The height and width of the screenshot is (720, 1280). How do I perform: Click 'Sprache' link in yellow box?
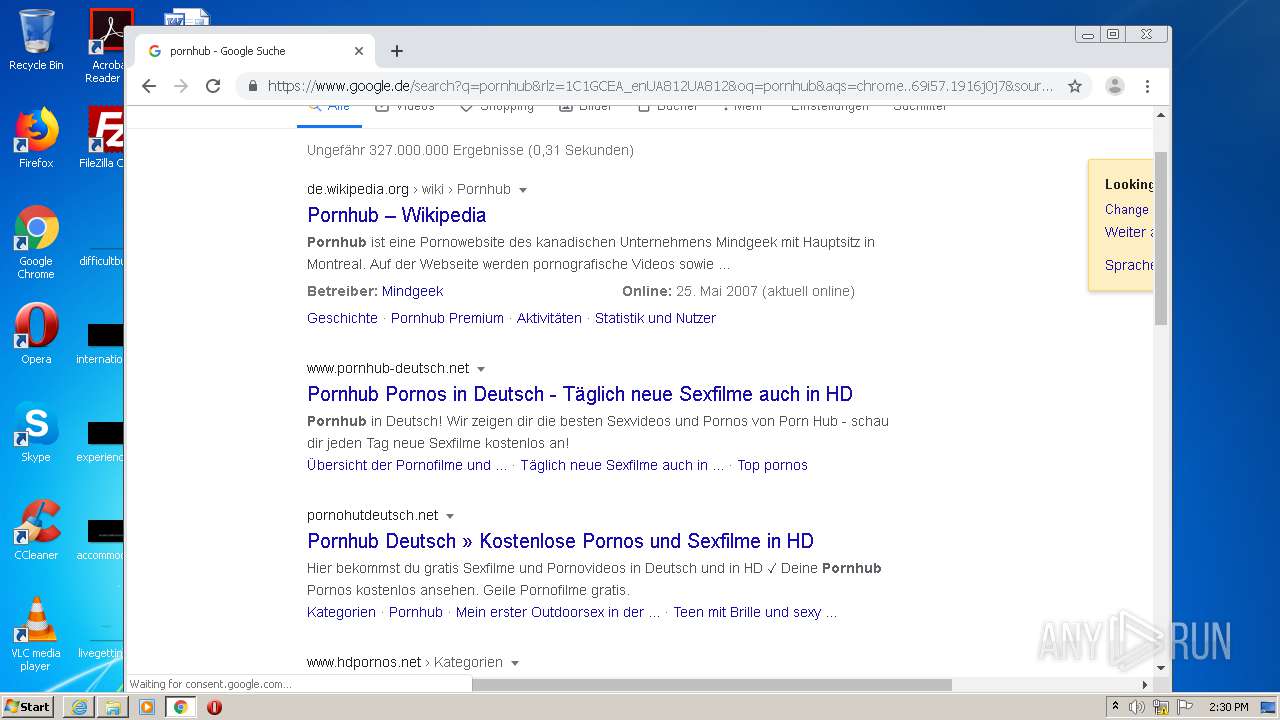1129,265
